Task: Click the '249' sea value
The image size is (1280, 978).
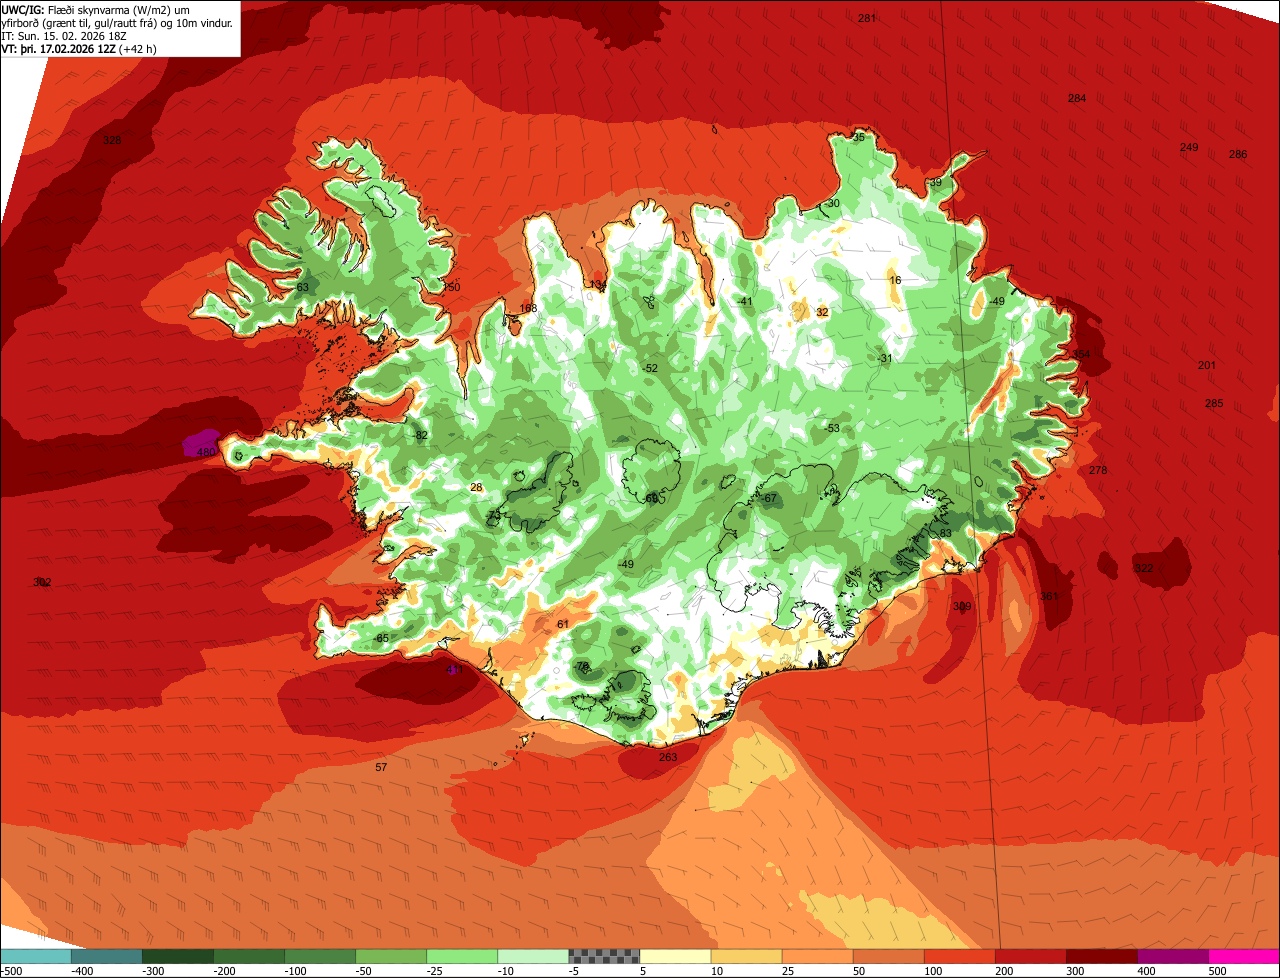Action: click(x=1189, y=147)
